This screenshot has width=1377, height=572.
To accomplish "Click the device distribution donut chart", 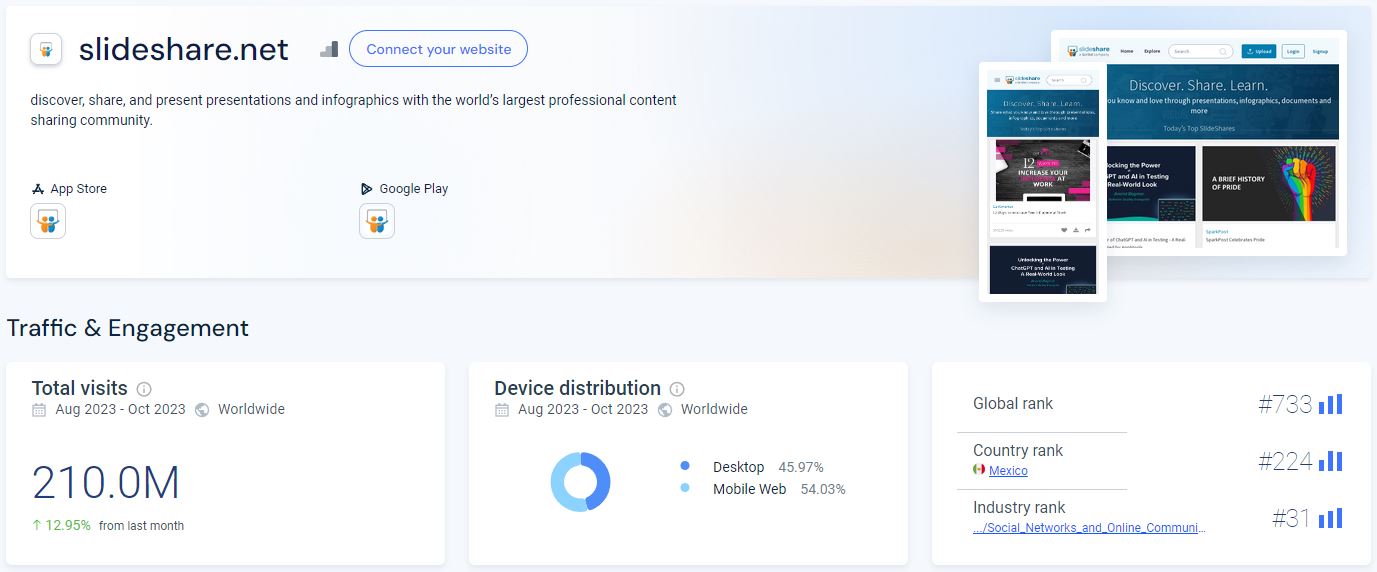I will coord(580,482).
